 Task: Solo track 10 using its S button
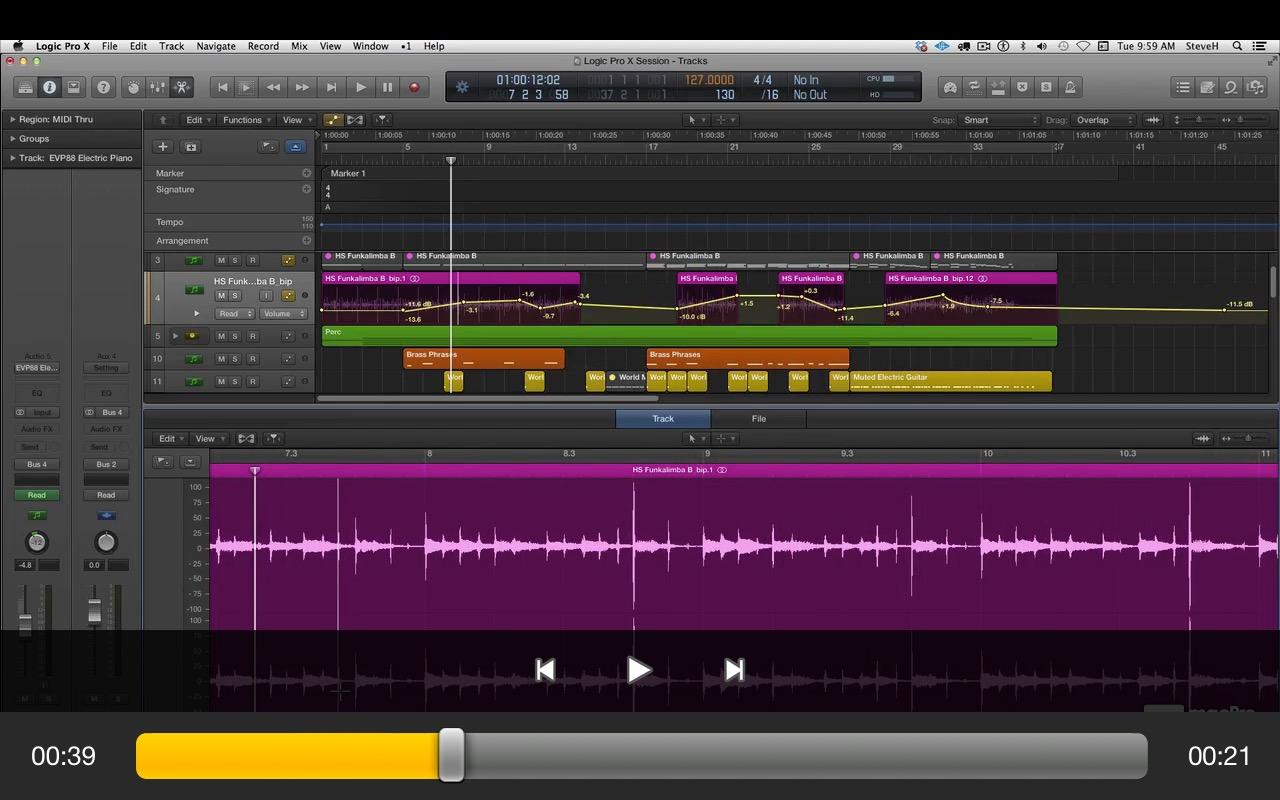[x=236, y=359]
